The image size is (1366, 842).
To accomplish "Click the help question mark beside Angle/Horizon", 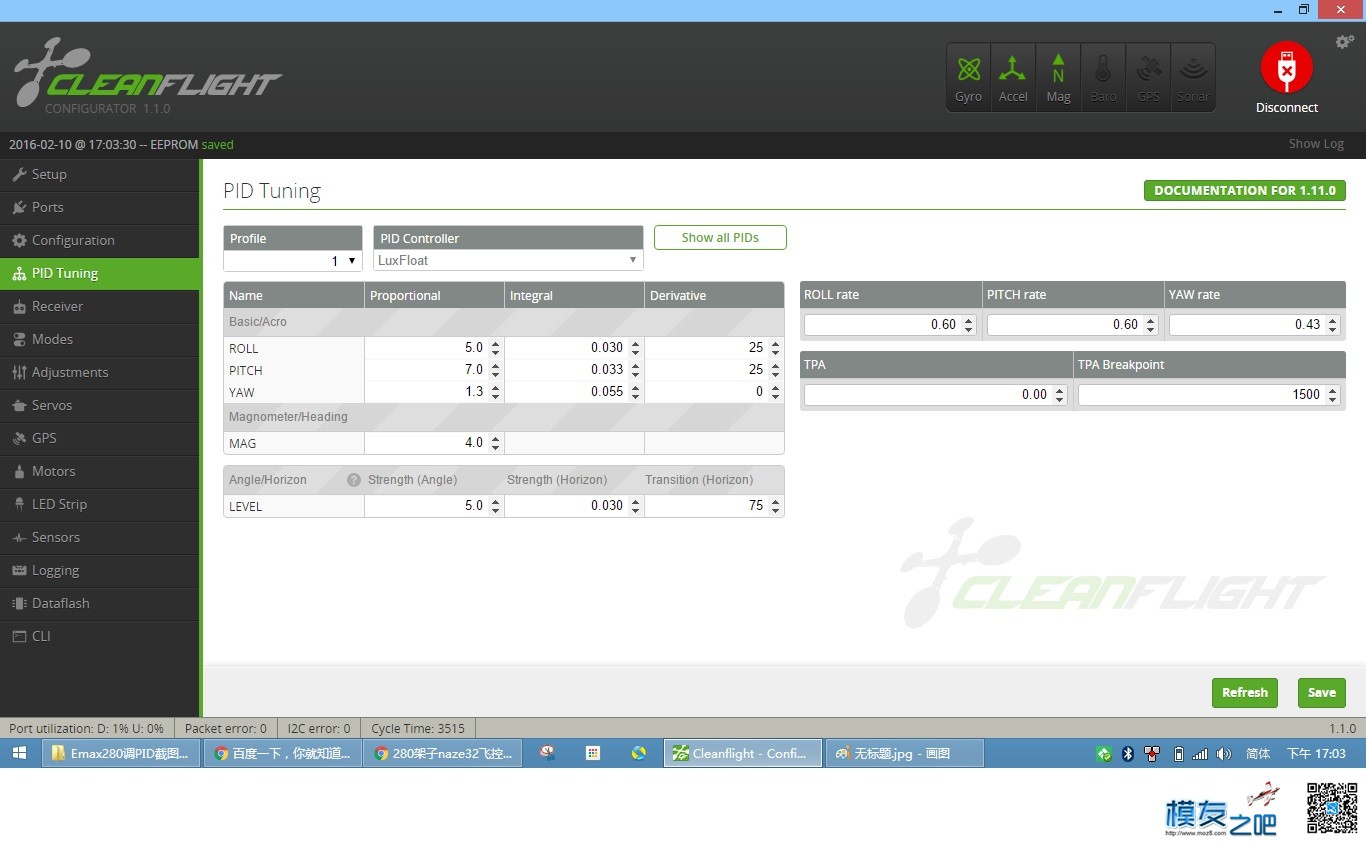I will pyautogui.click(x=353, y=480).
